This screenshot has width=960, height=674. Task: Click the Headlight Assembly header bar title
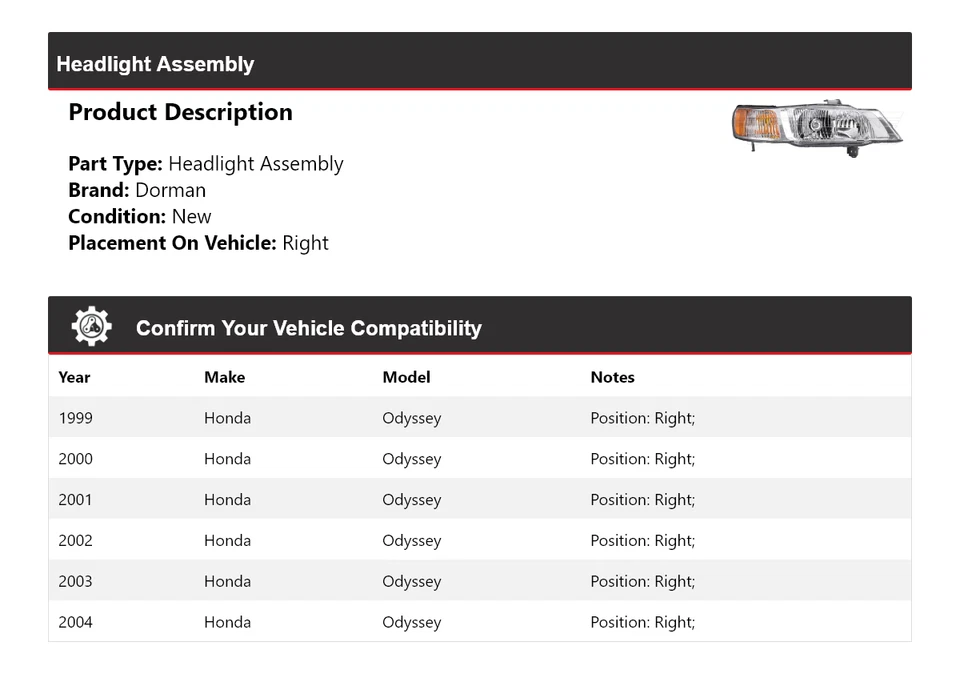pyautogui.click(x=155, y=64)
